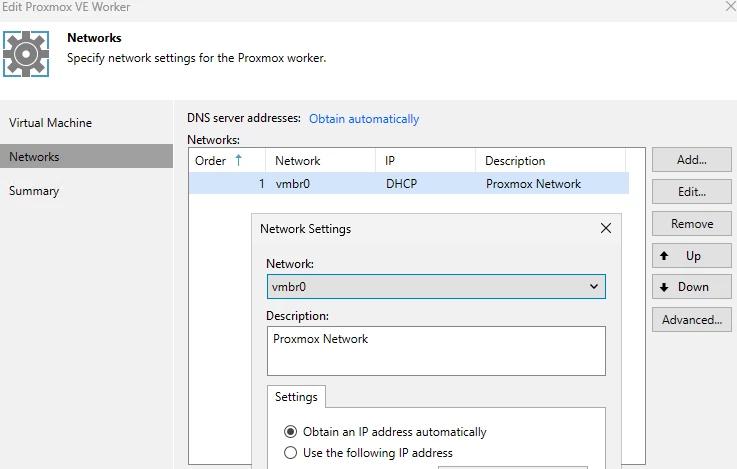Image resolution: width=737 pixels, height=469 pixels.
Task: Click the Add... button
Action: [692, 160]
